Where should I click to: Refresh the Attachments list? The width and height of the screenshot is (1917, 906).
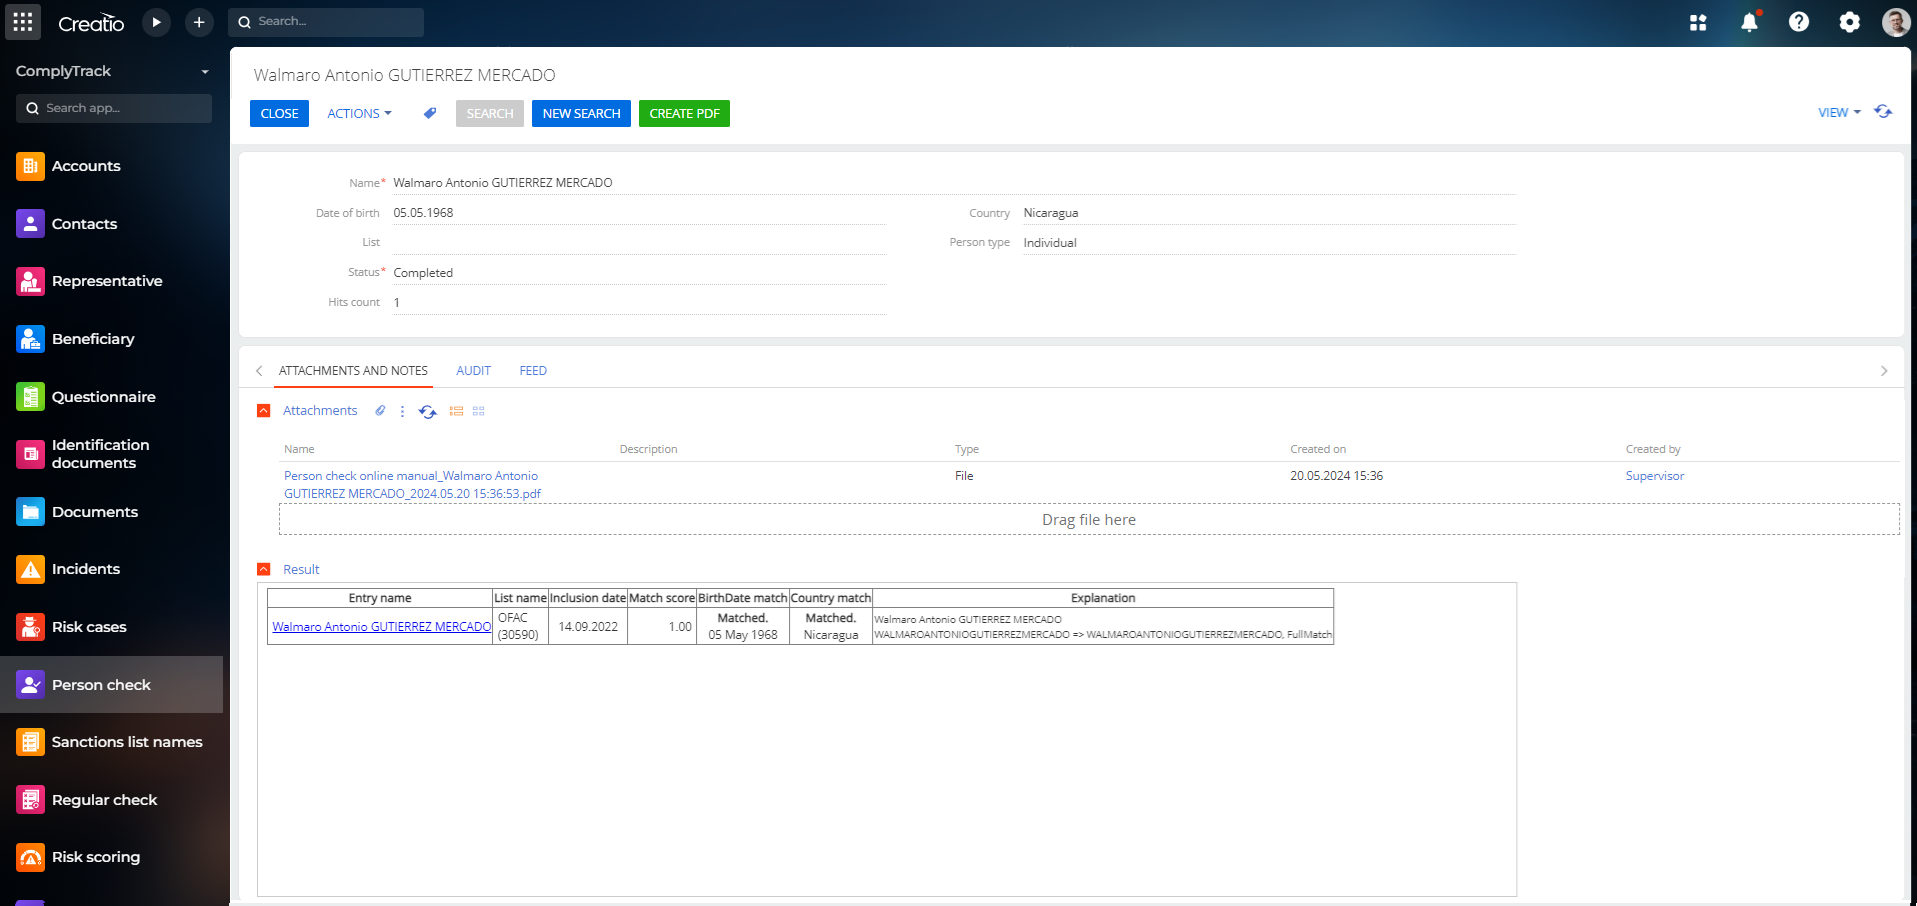[427, 411]
